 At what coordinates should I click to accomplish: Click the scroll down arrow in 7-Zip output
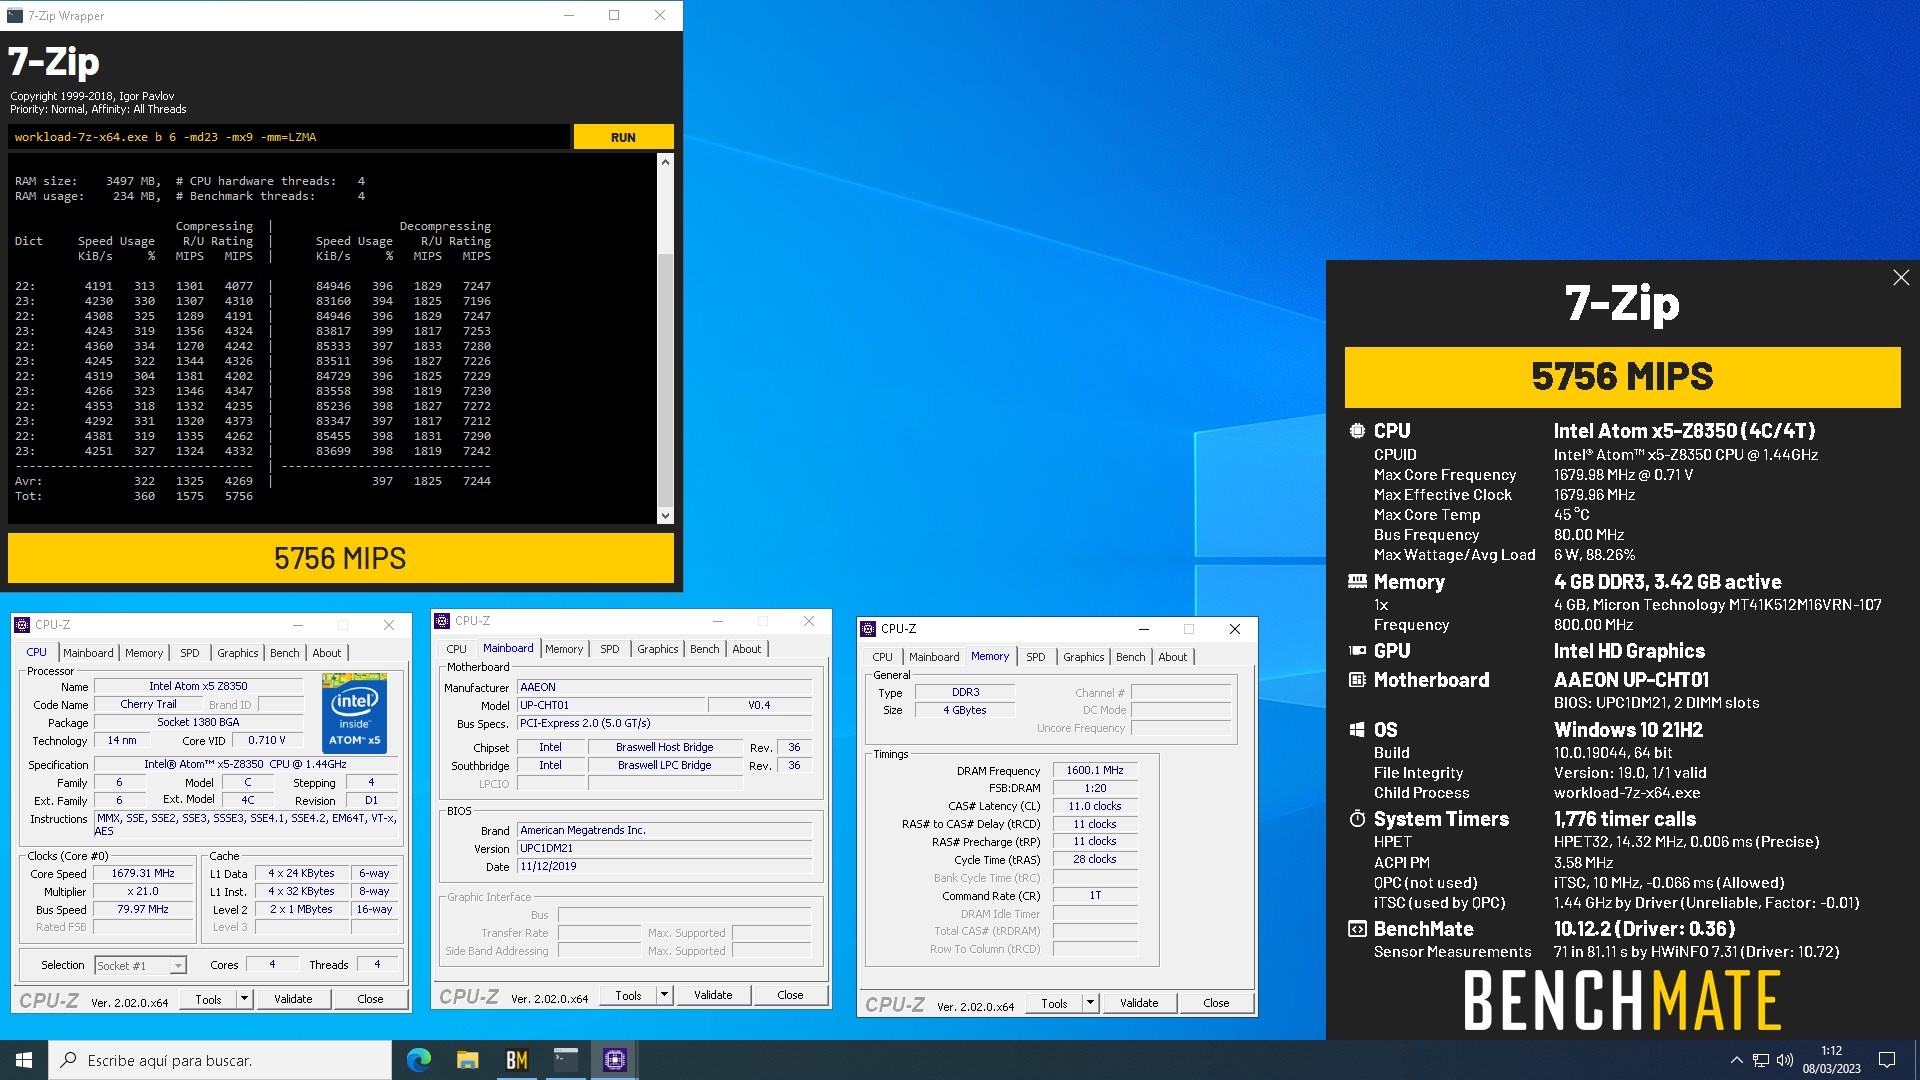pyautogui.click(x=665, y=516)
